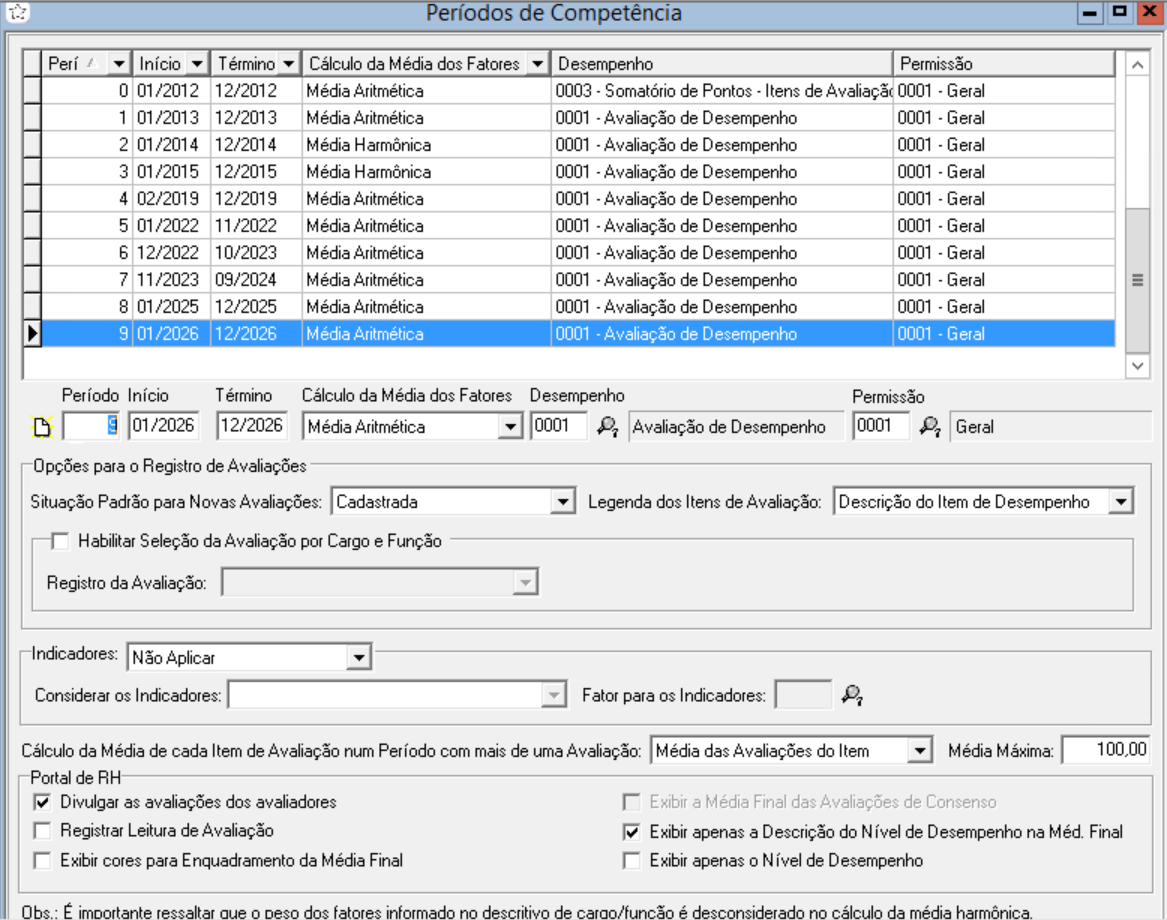This screenshot has height=920, width=1167.
Task: Enable Habilitar Seleção da Avaliação por Cargo e Função
Action: point(59,541)
